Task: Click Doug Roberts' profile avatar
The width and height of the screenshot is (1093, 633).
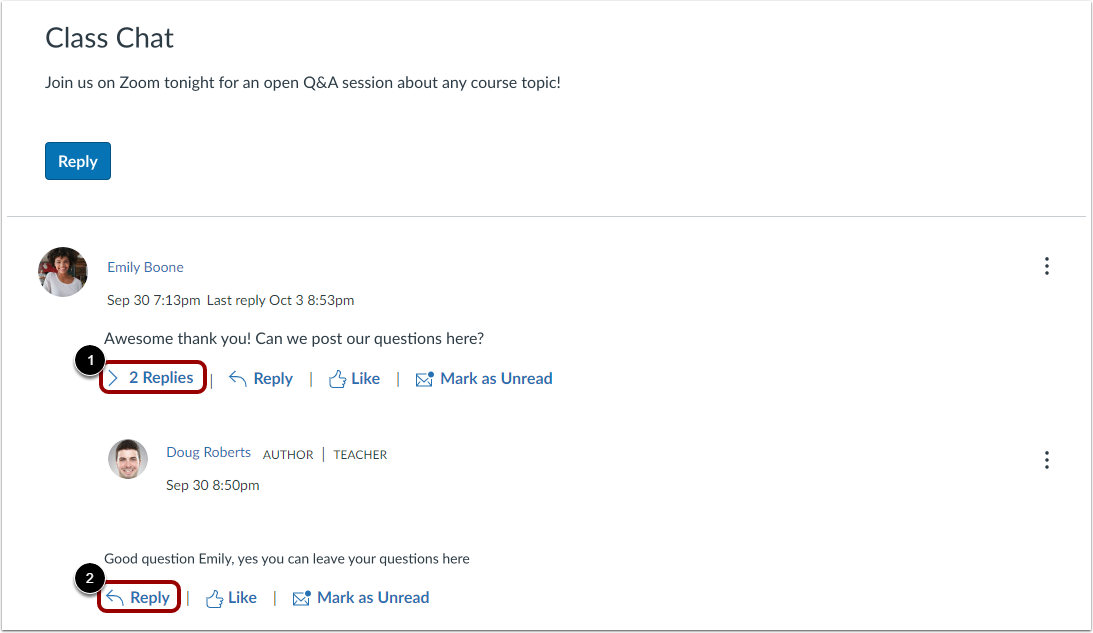Action: (127, 459)
